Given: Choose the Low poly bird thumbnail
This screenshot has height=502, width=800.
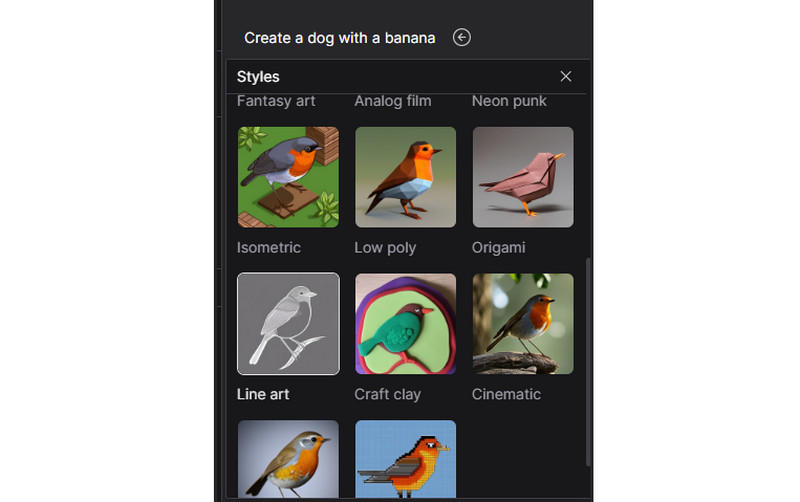Looking at the screenshot, I should (x=405, y=177).
